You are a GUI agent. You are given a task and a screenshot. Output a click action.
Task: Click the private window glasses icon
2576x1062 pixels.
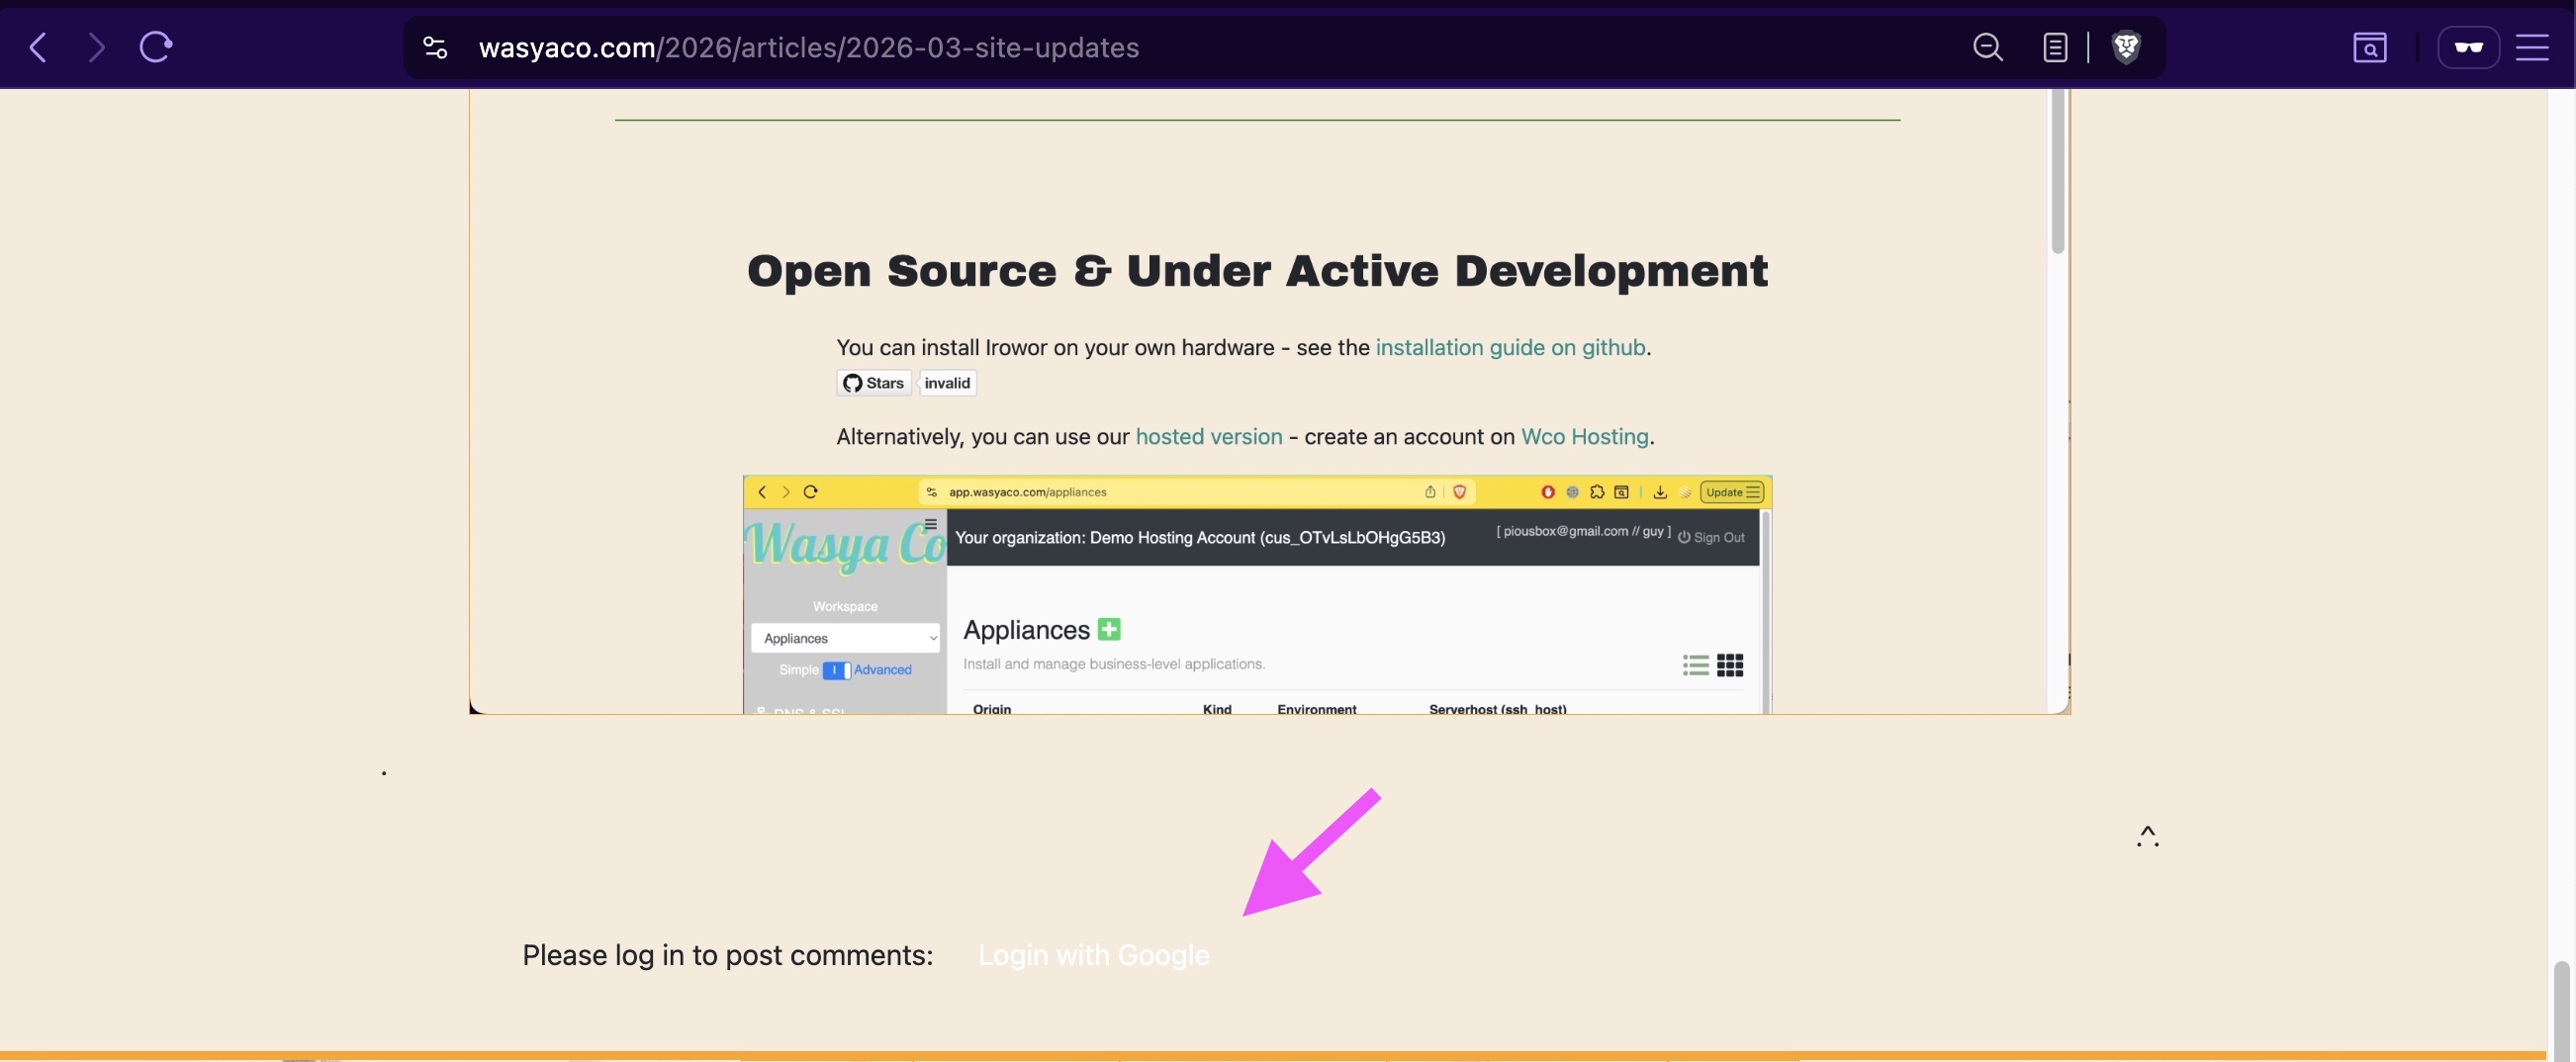[x=2468, y=47]
